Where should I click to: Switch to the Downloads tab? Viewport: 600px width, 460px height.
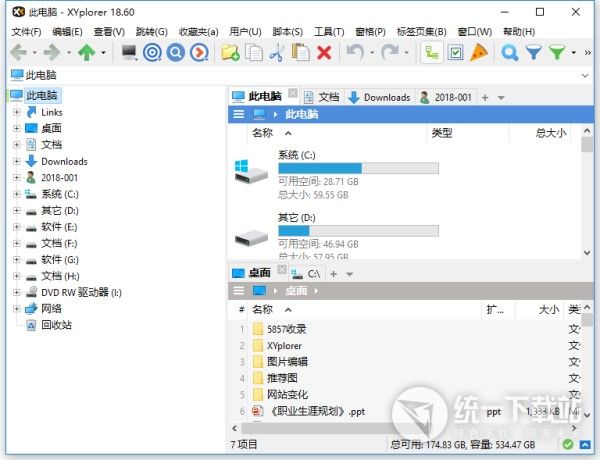pyautogui.click(x=380, y=97)
